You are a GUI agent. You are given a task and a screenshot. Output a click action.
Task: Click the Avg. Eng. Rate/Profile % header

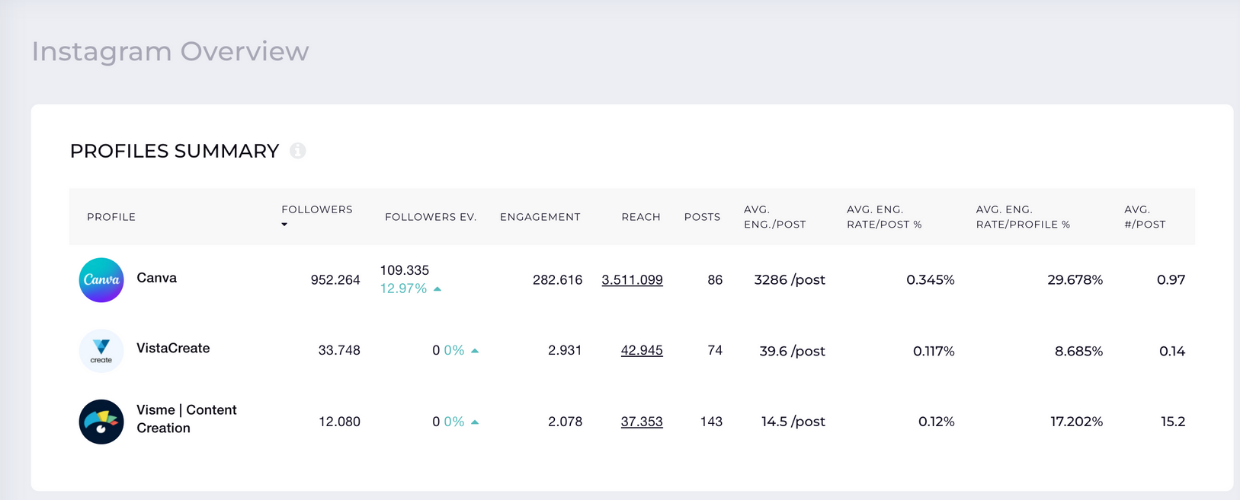1023,217
